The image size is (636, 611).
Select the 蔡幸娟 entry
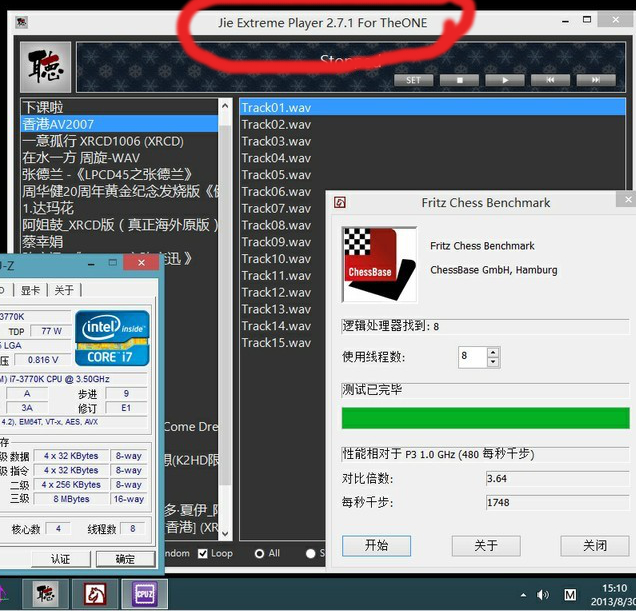(120, 242)
